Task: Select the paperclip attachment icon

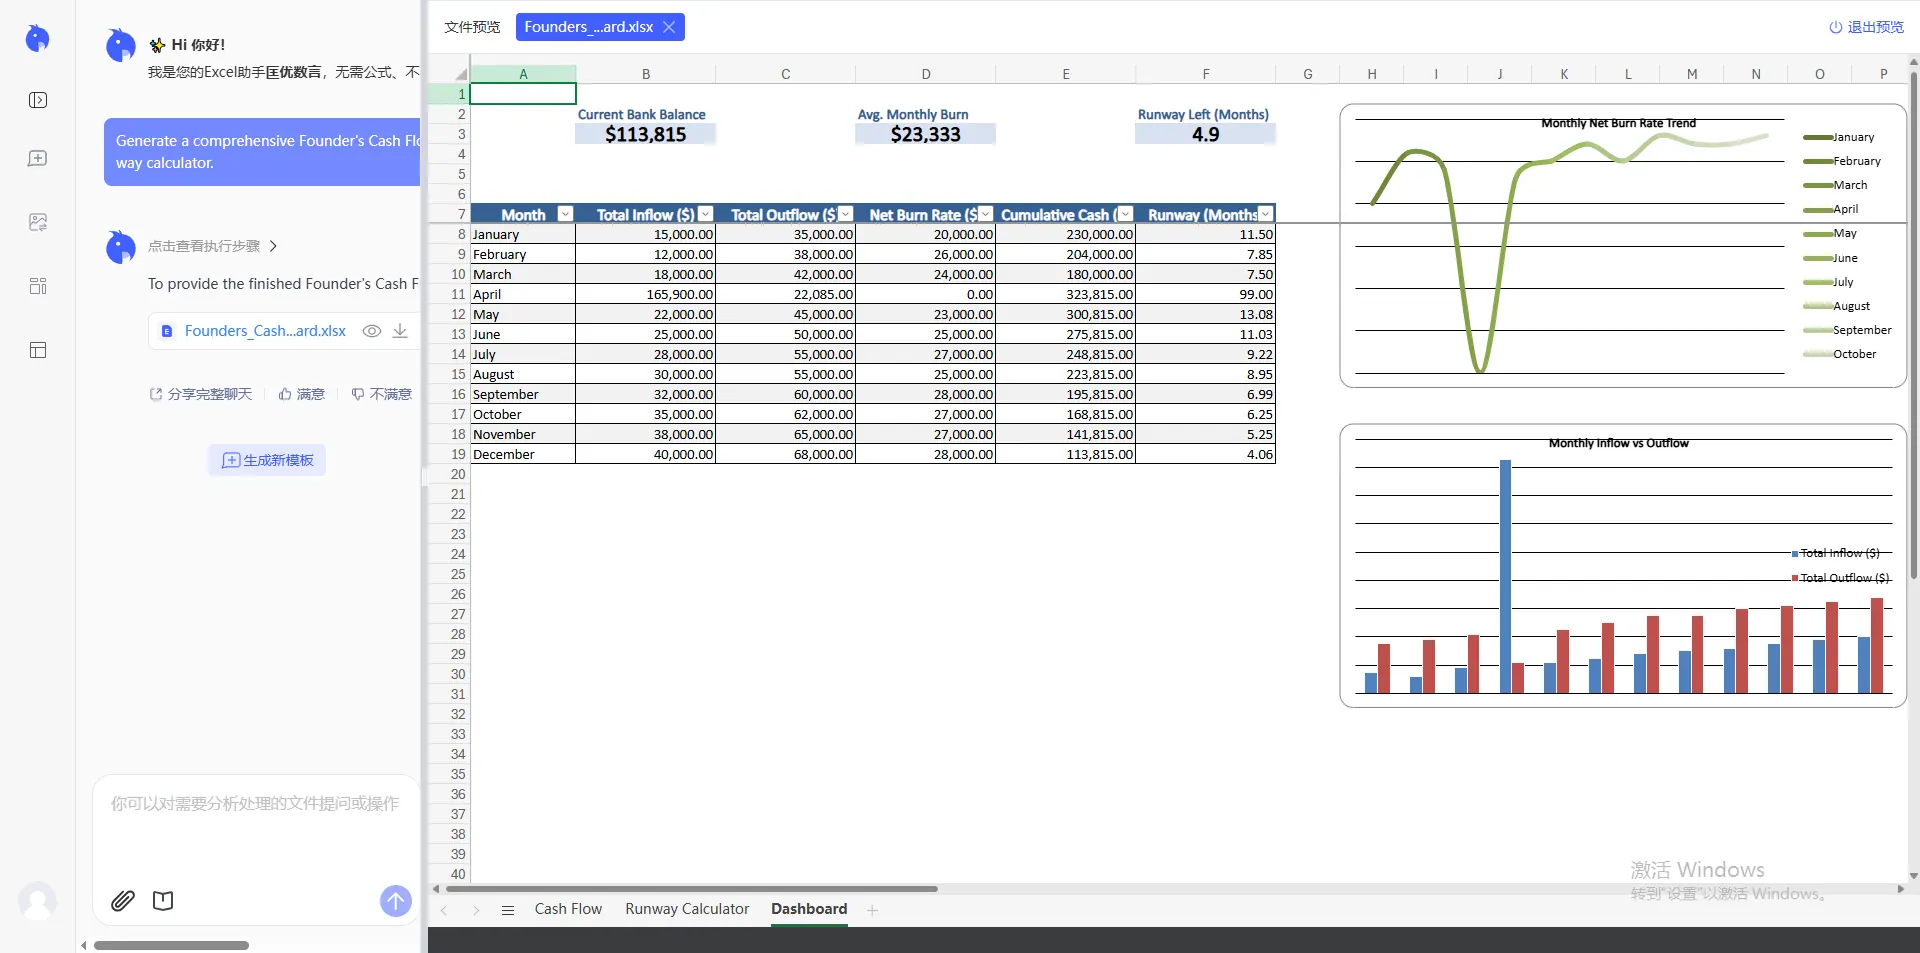Action: click(122, 901)
